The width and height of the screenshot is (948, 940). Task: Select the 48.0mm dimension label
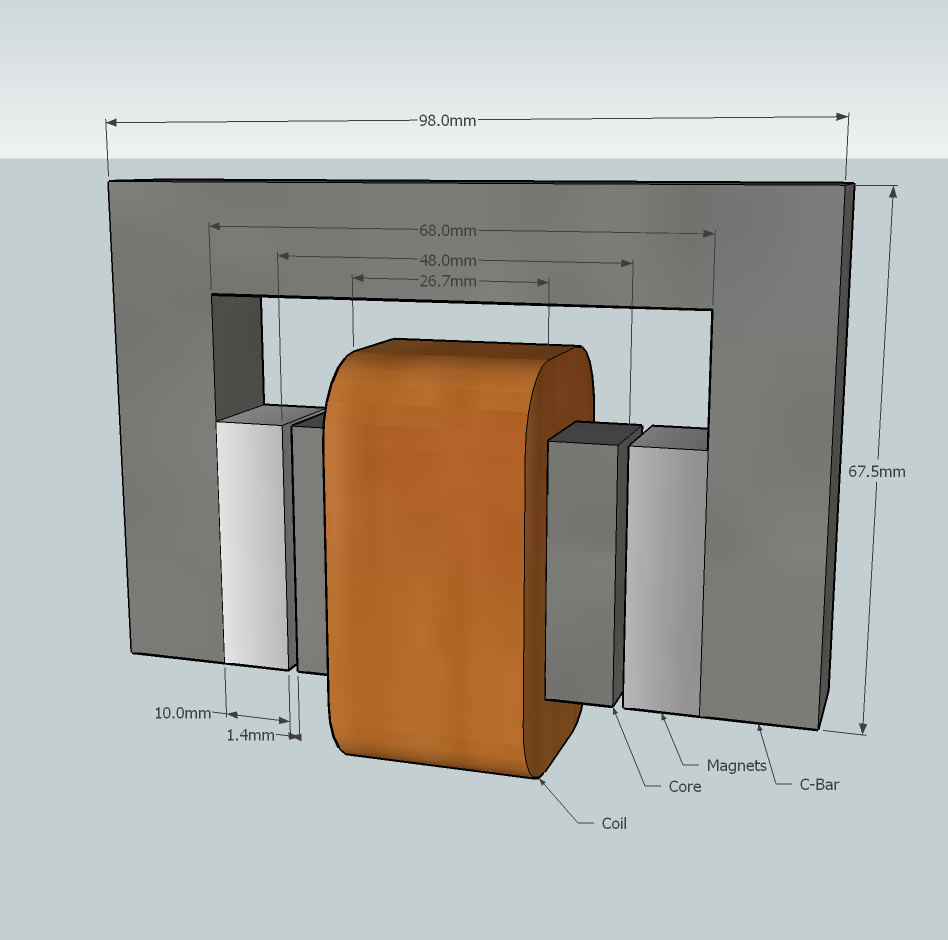(x=447, y=261)
